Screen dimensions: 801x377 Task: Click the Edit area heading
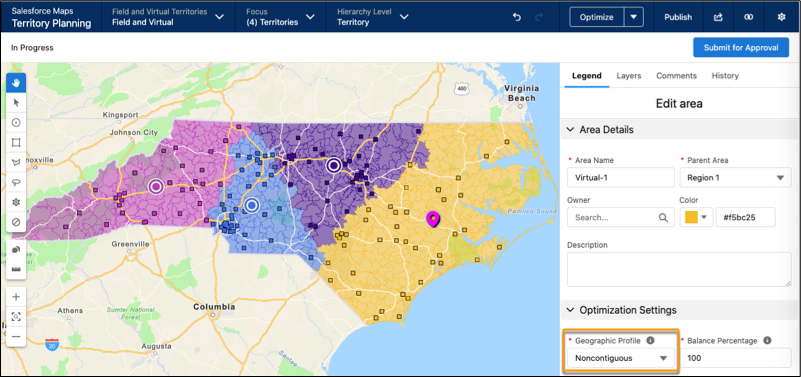pyautogui.click(x=679, y=104)
